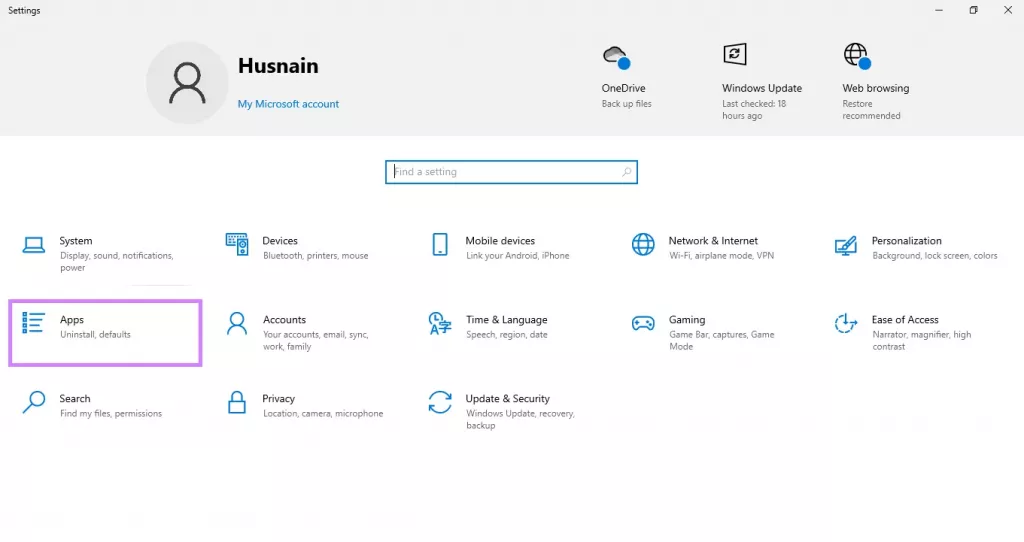The height and width of the screenshot is (542, 1024).
Task: Click the Privacy padlock icon
Action: tap(237, 402)
